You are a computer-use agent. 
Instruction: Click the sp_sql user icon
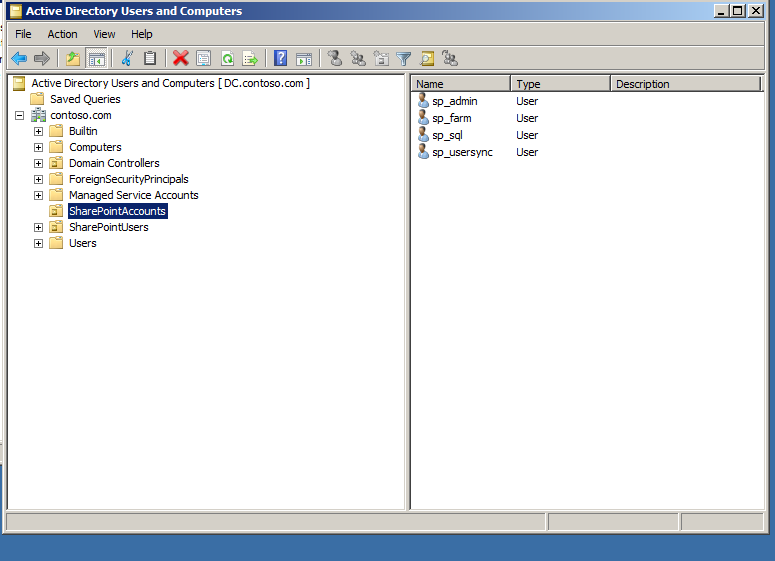(x=423, y=134)
